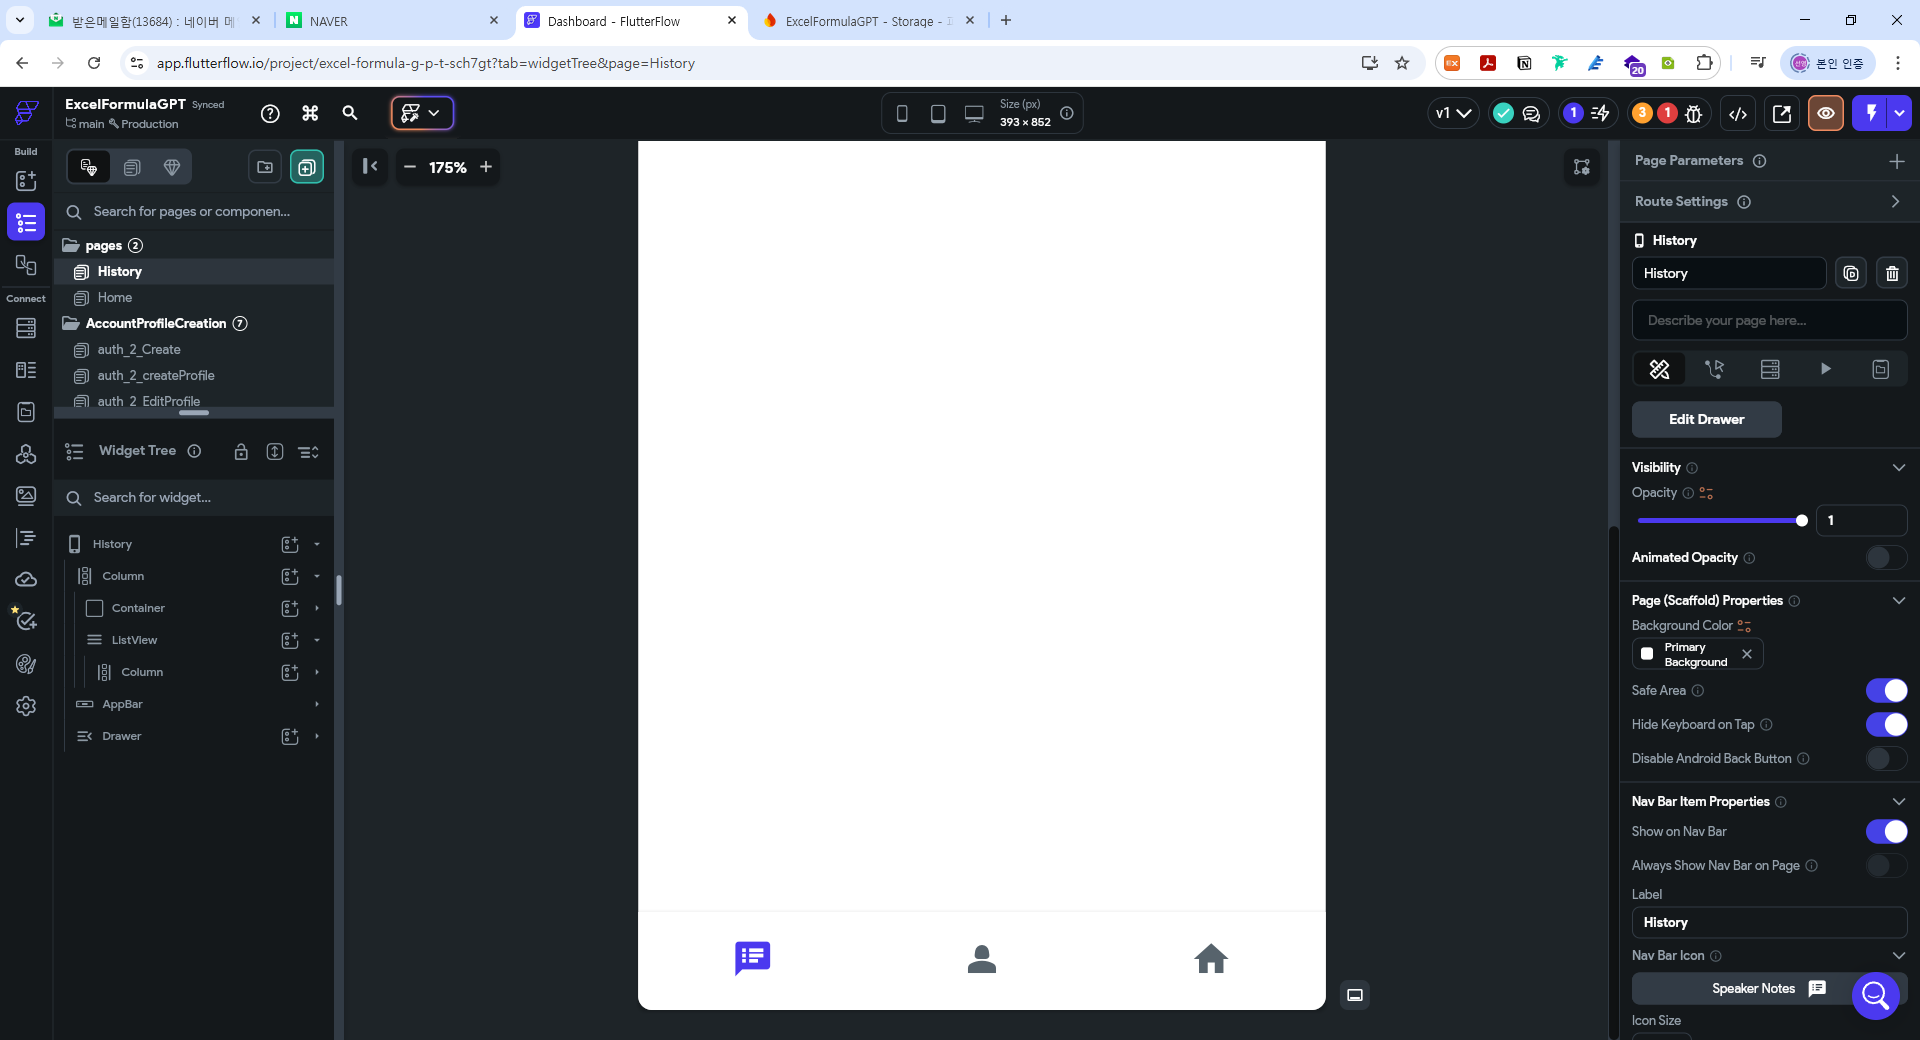Image resolution: width=1920 pixels, height=1040 pixels.
Task: Toggle Safe Area switch
Action: pyautogui.click(x=1886, y=691)
